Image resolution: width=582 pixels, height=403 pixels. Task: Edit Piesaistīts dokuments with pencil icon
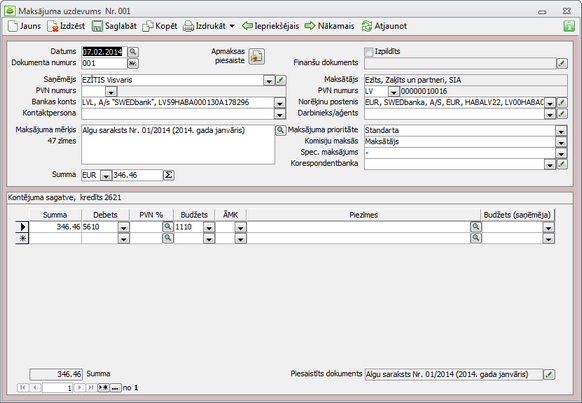click(549, 374)
